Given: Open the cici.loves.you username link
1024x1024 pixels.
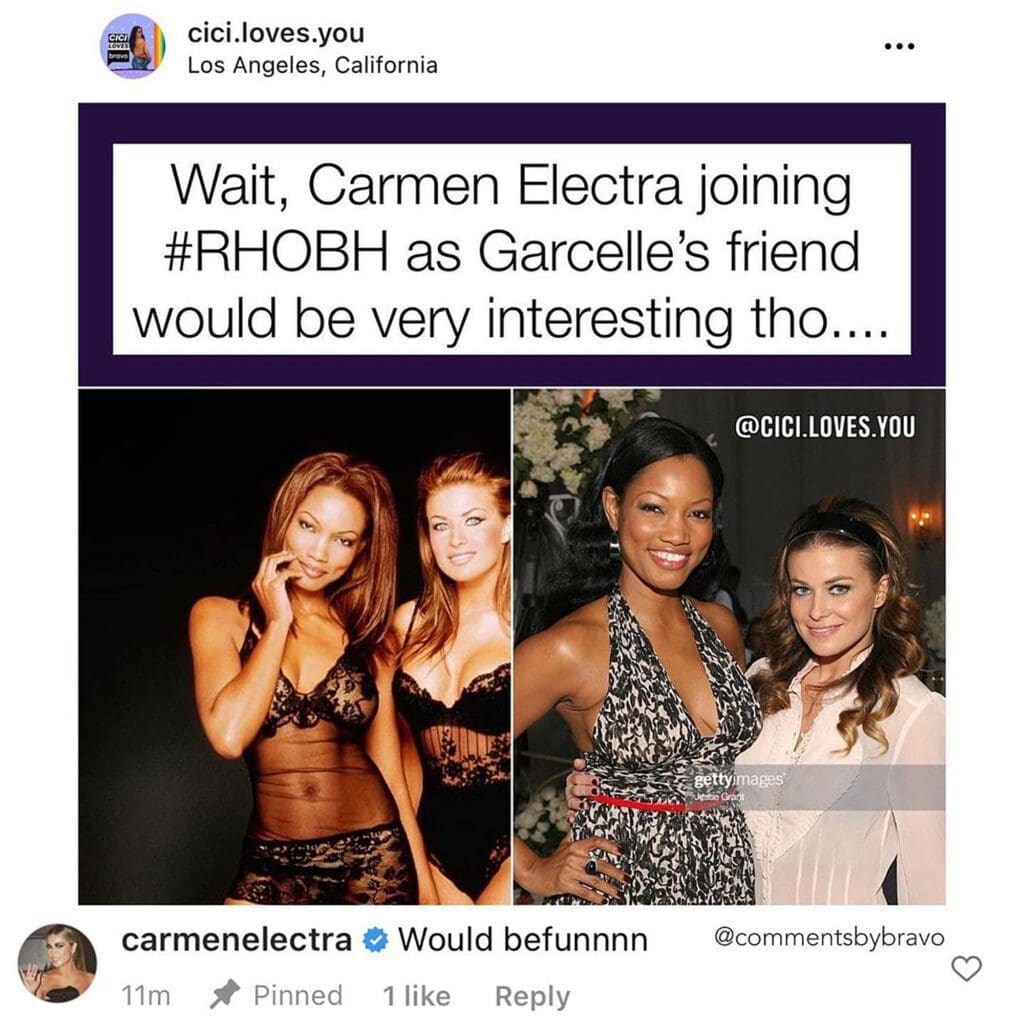Looking at the screenshot, I should (x=276, y=33).
